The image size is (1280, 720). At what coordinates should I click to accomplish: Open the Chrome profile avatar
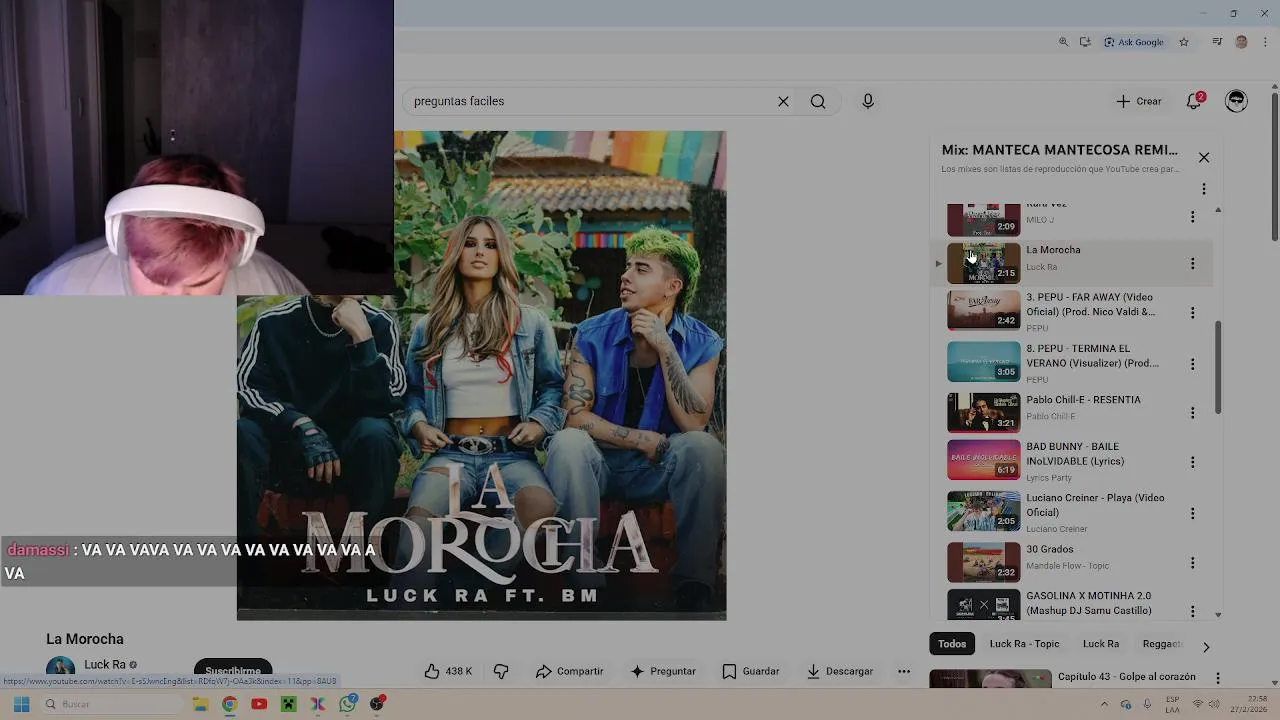tap(1242, 42)
